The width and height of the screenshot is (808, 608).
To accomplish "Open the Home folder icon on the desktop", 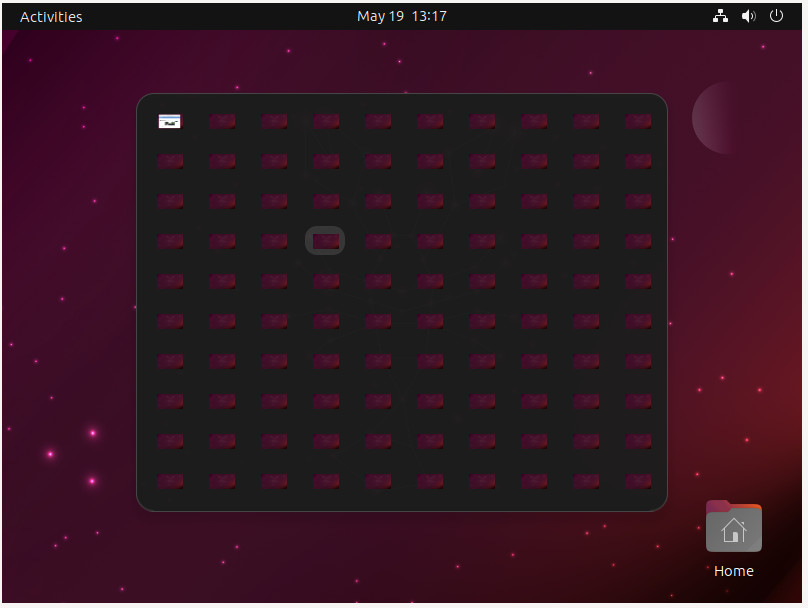I will tap(733, 527).
